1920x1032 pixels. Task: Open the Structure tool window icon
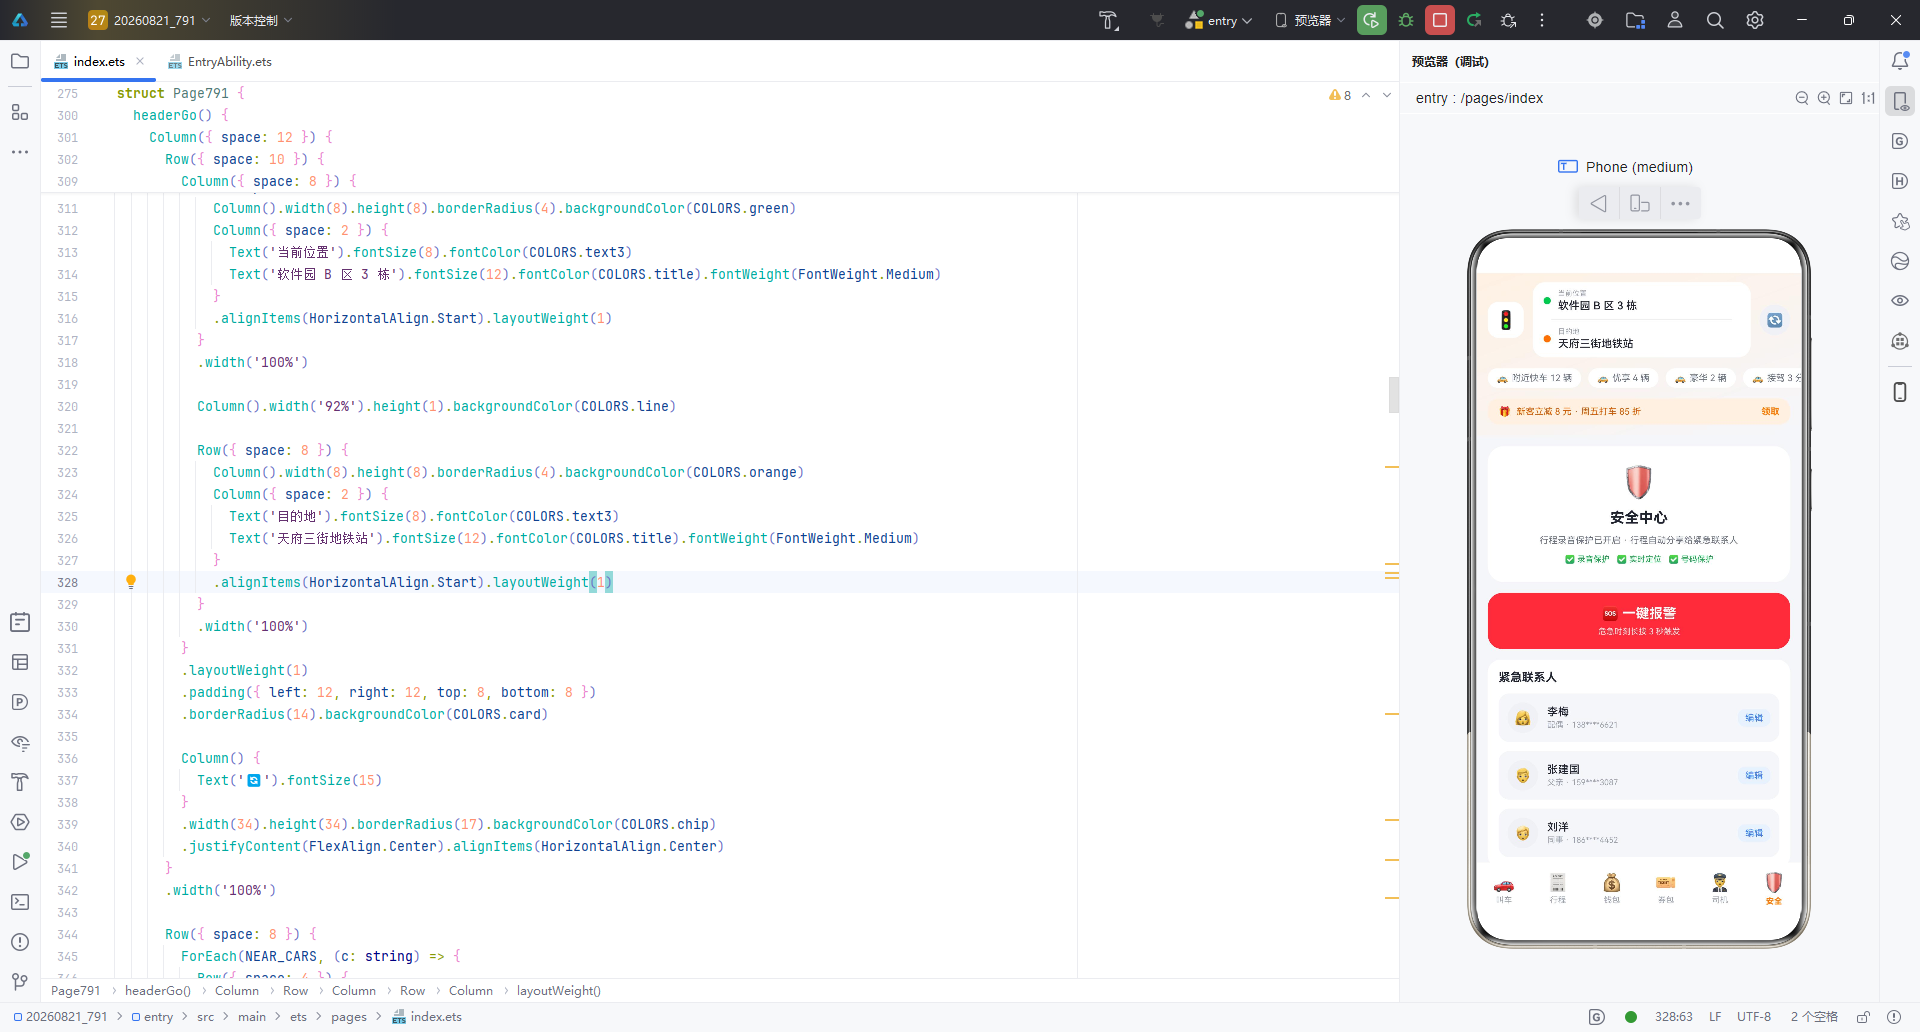click(x=20, y=111)
